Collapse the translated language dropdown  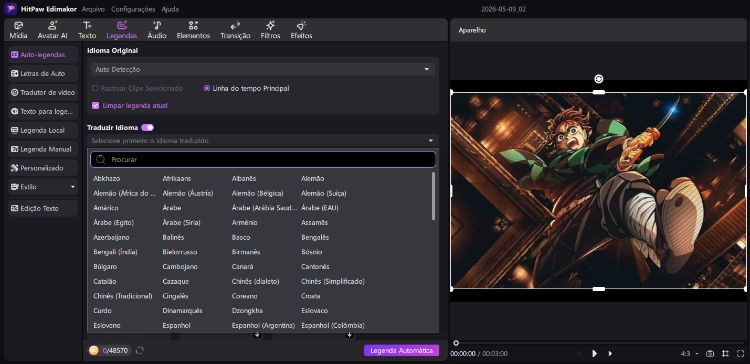click(430, 141)
